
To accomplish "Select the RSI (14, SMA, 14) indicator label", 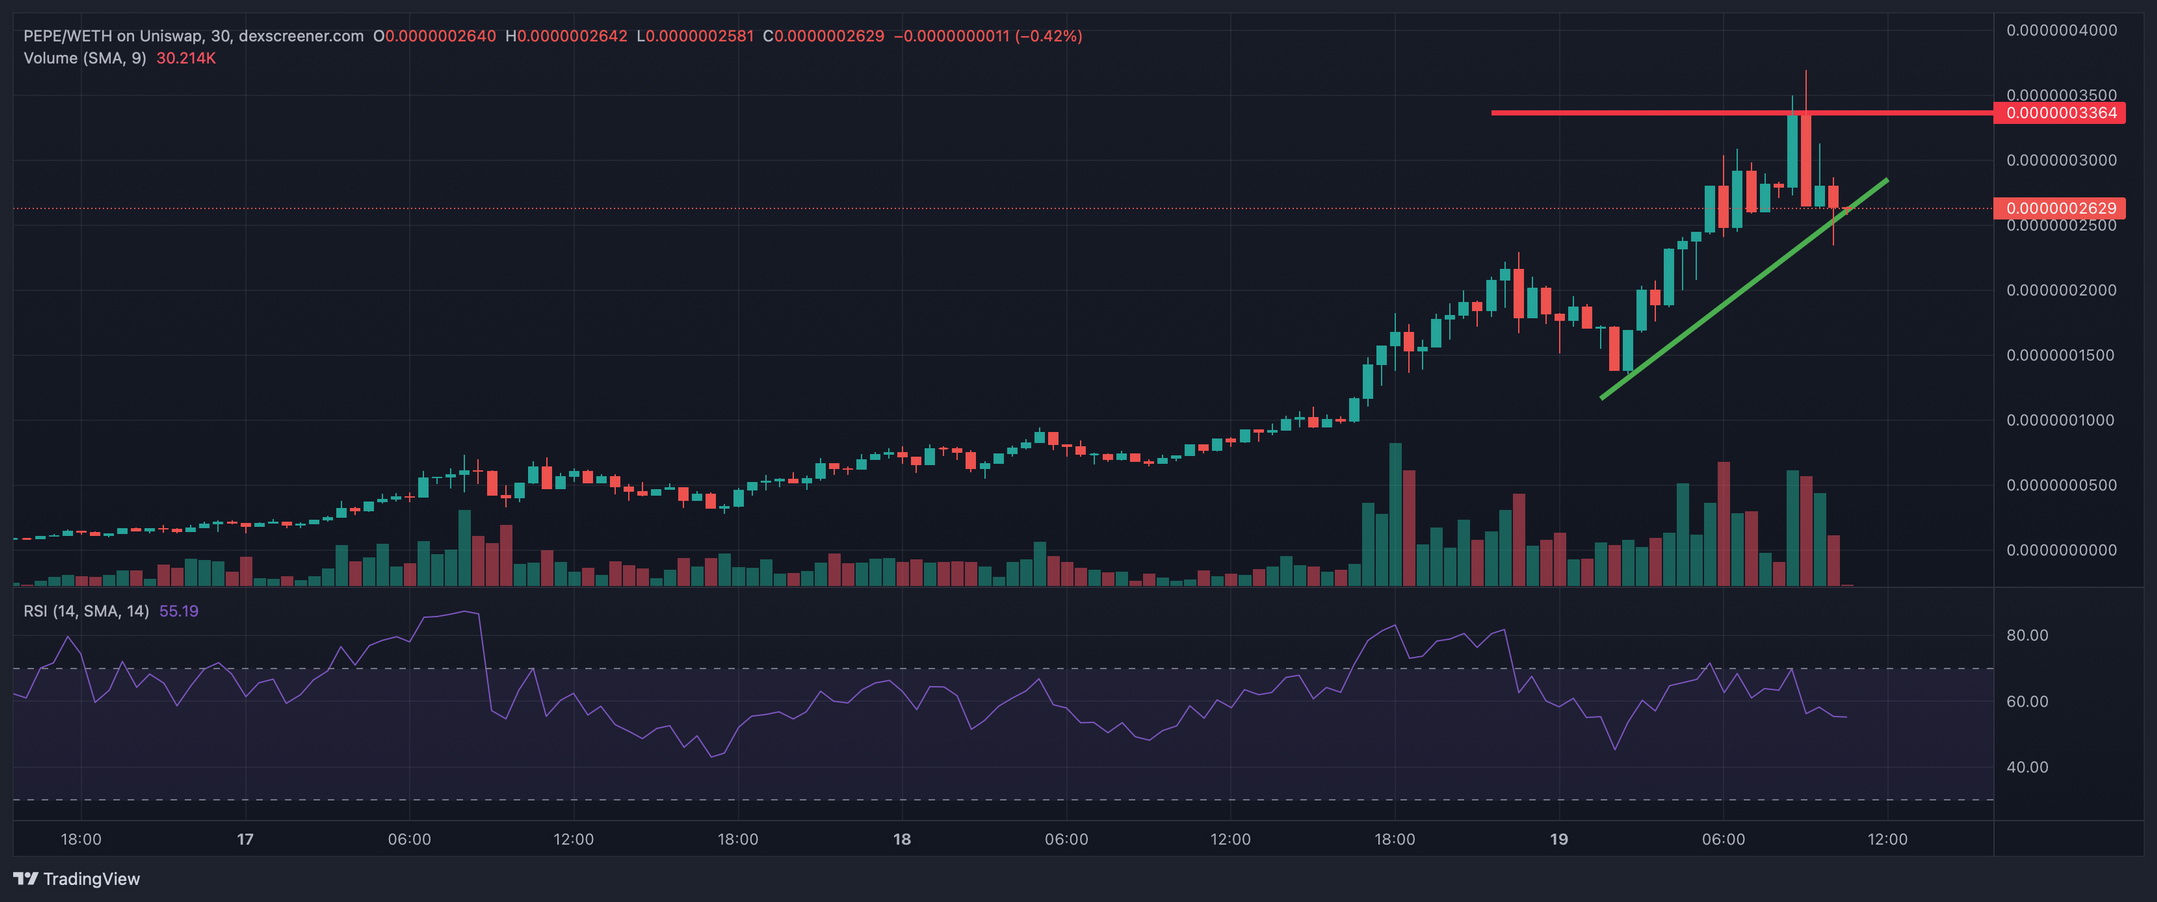I will pyautogui.click(x=86, y=611).
